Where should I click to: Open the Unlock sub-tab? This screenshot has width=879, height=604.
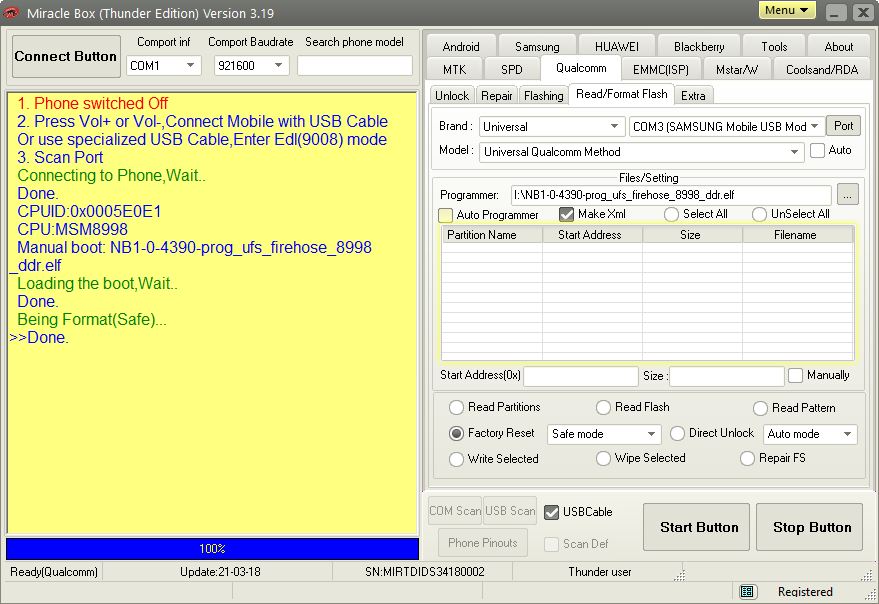tap(452, 95)
